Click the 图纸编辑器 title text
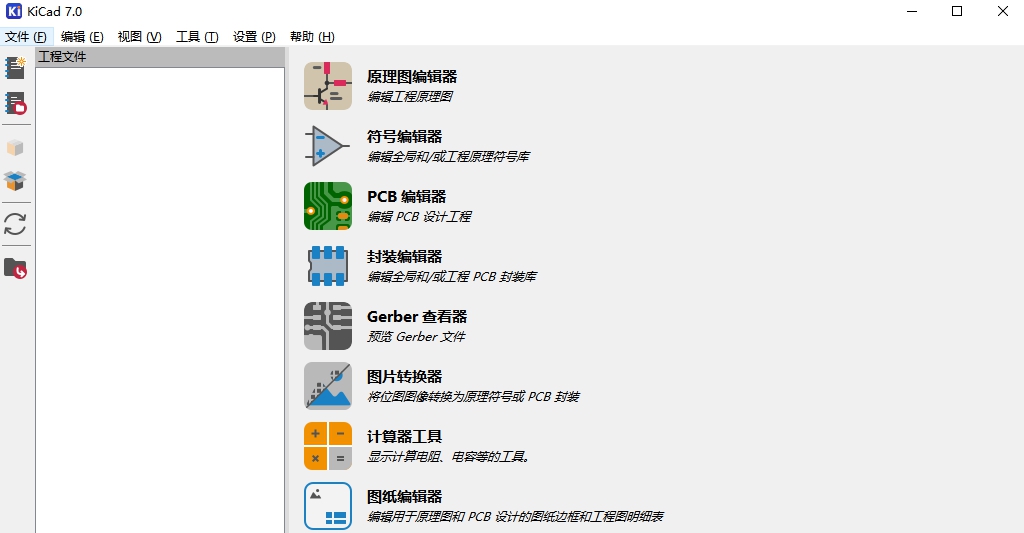 [404, 497]
